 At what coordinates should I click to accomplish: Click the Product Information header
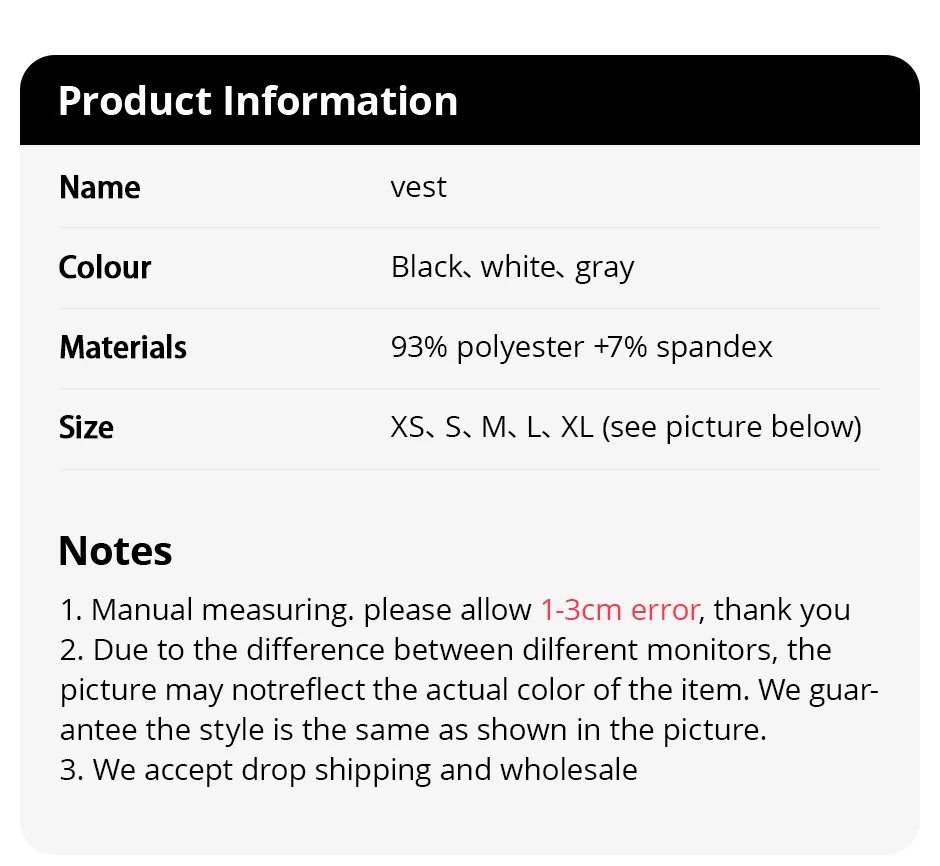point(258,101)
